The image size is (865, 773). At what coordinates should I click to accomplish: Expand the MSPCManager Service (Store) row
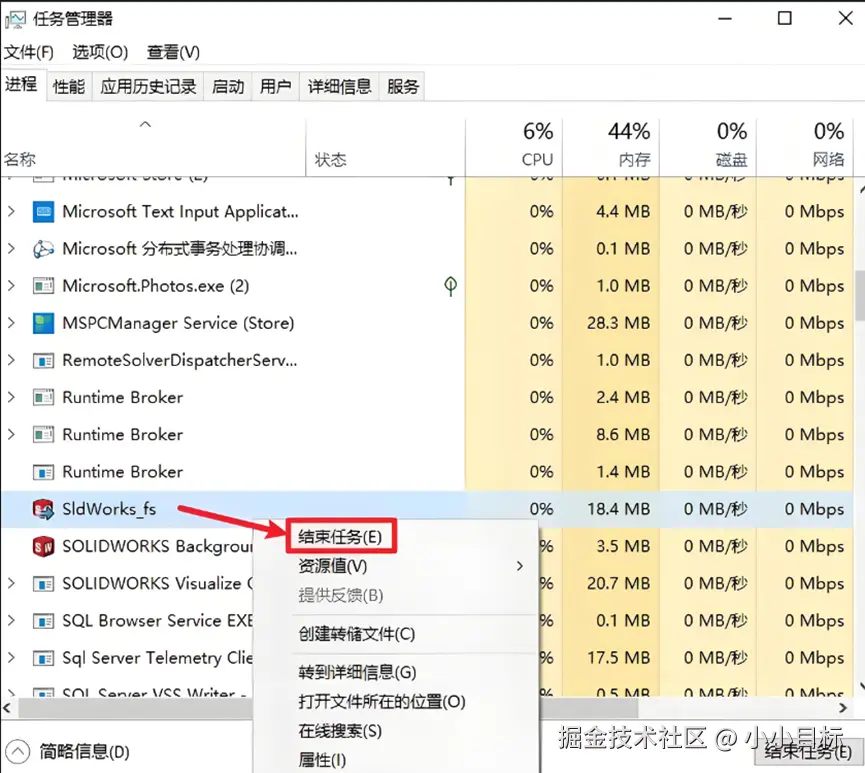click(x=12, y=323)
